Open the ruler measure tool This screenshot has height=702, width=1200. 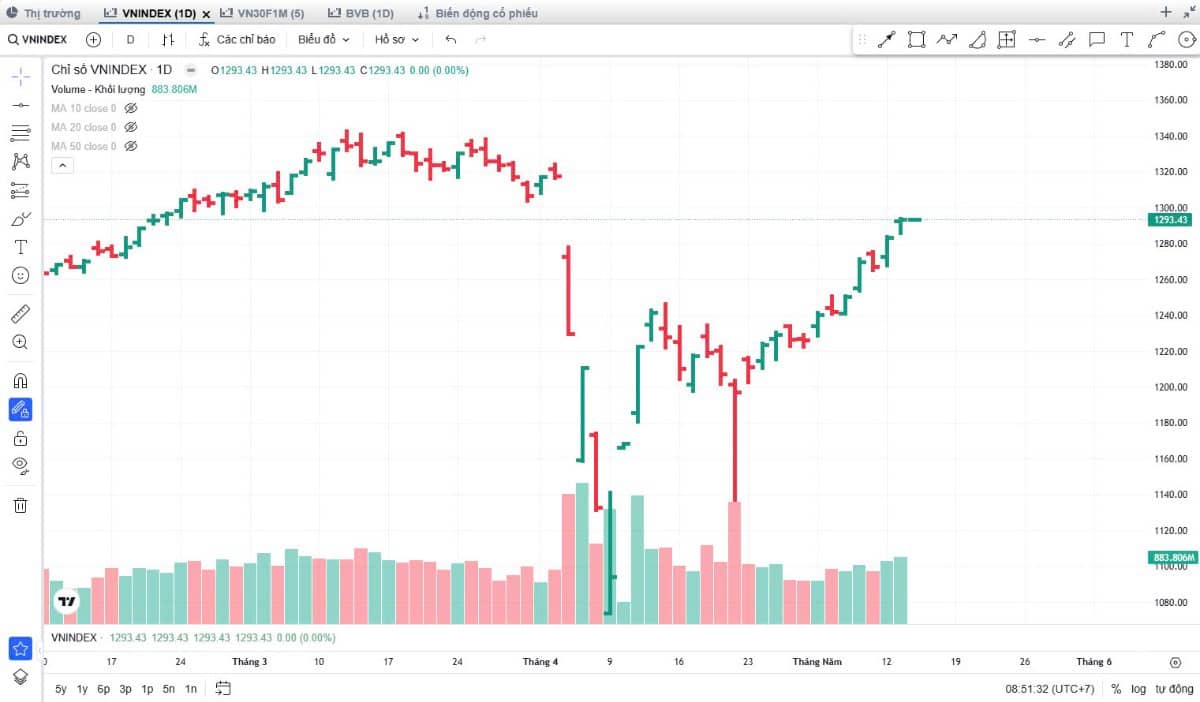point(20,314)
